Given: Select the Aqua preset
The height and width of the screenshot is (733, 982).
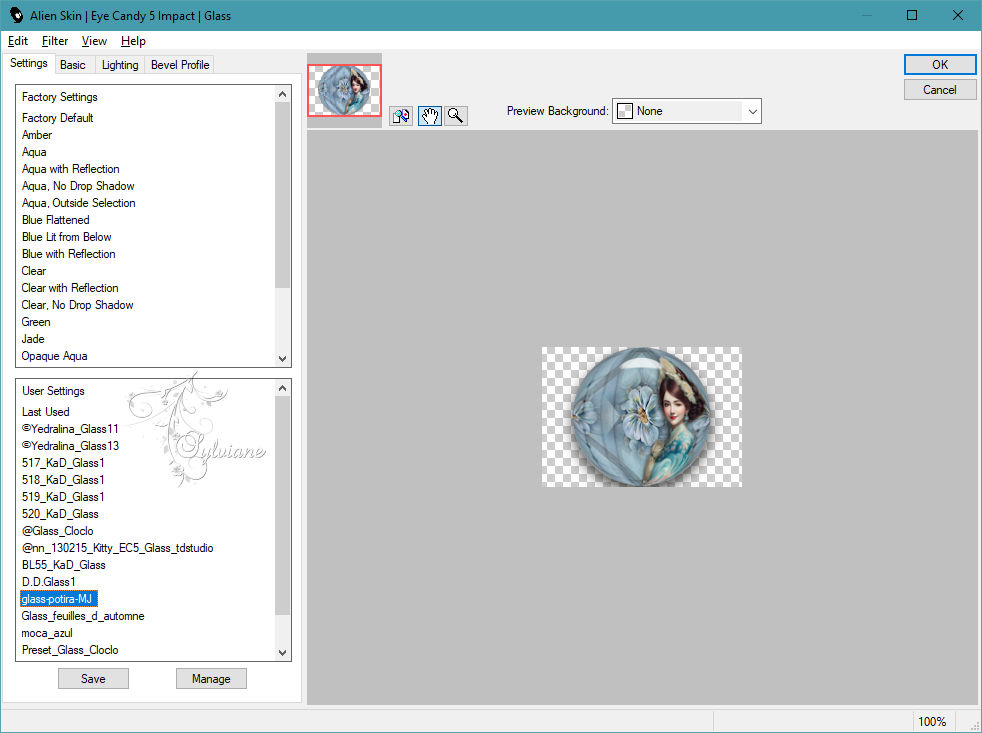Looking at the screenshot, I should pos(34,152).
